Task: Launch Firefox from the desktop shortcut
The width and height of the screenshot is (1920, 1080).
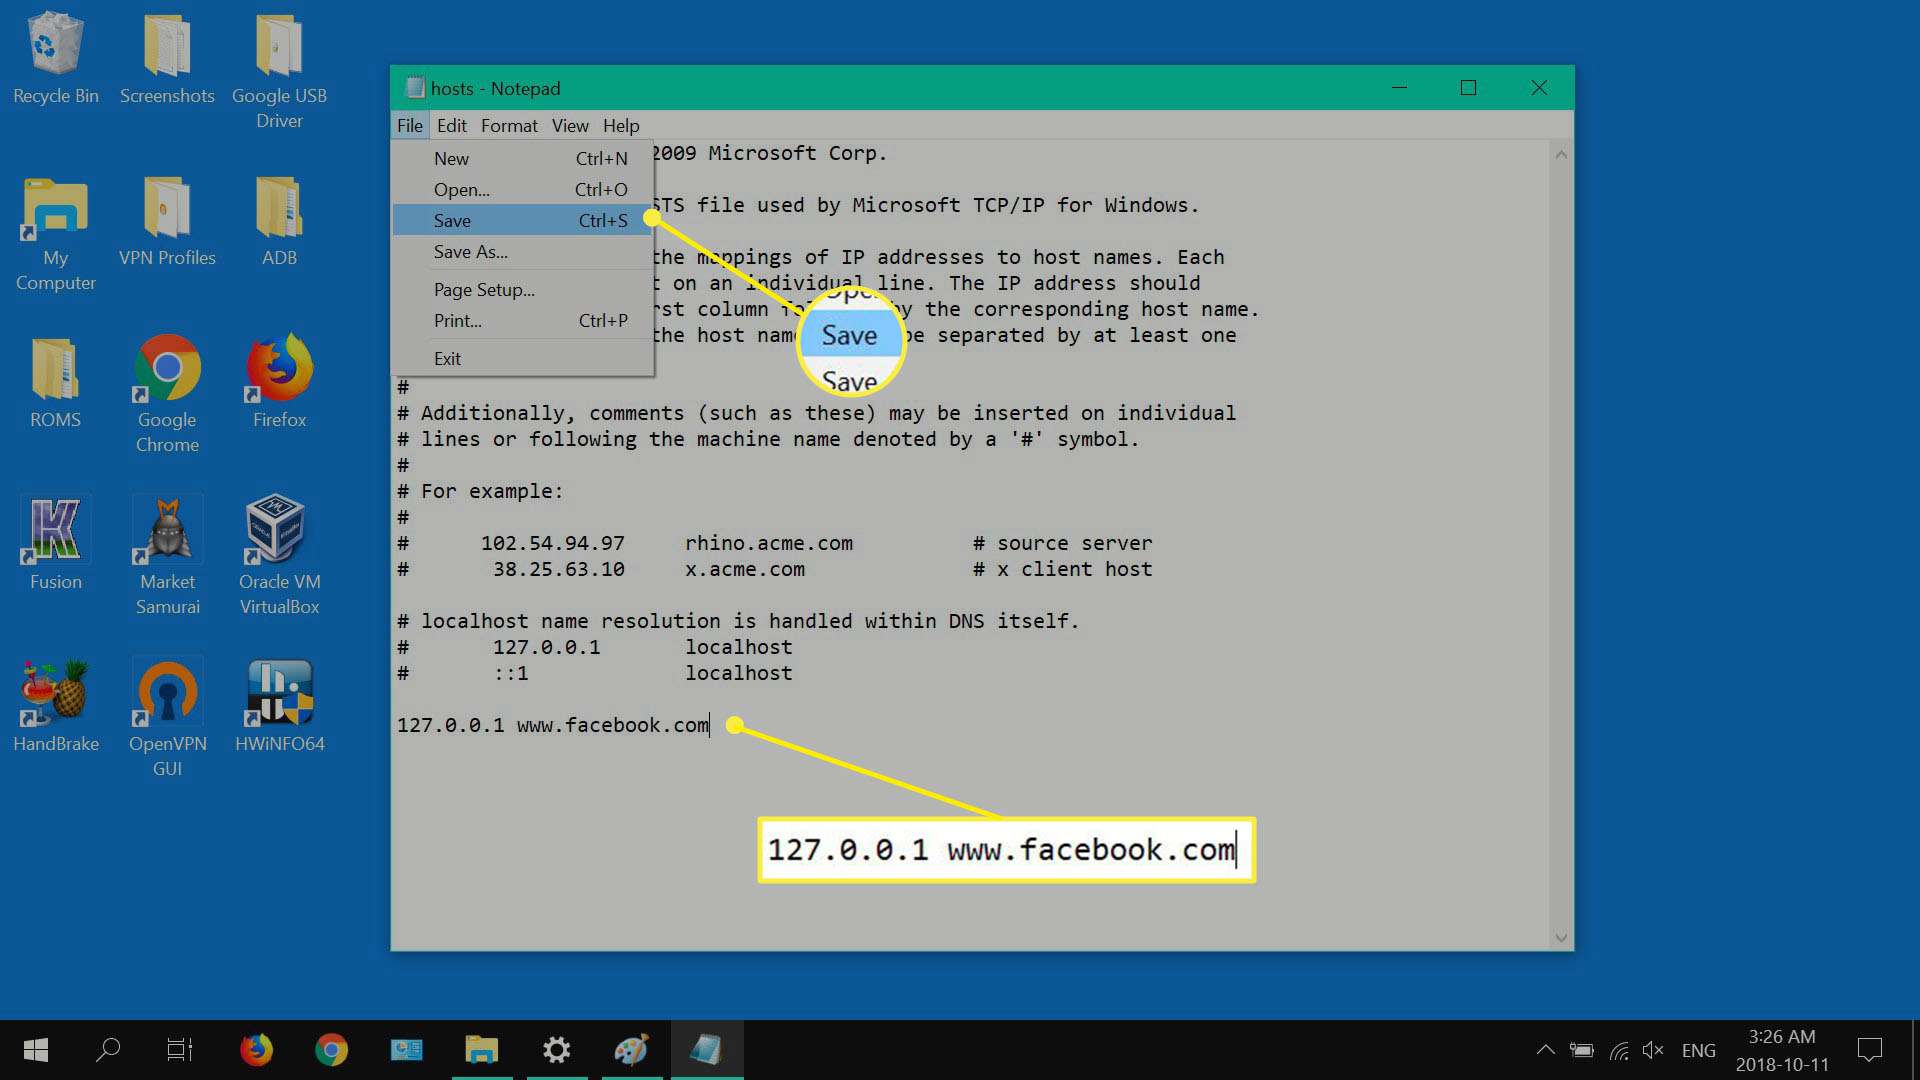Action: [279, 382]
